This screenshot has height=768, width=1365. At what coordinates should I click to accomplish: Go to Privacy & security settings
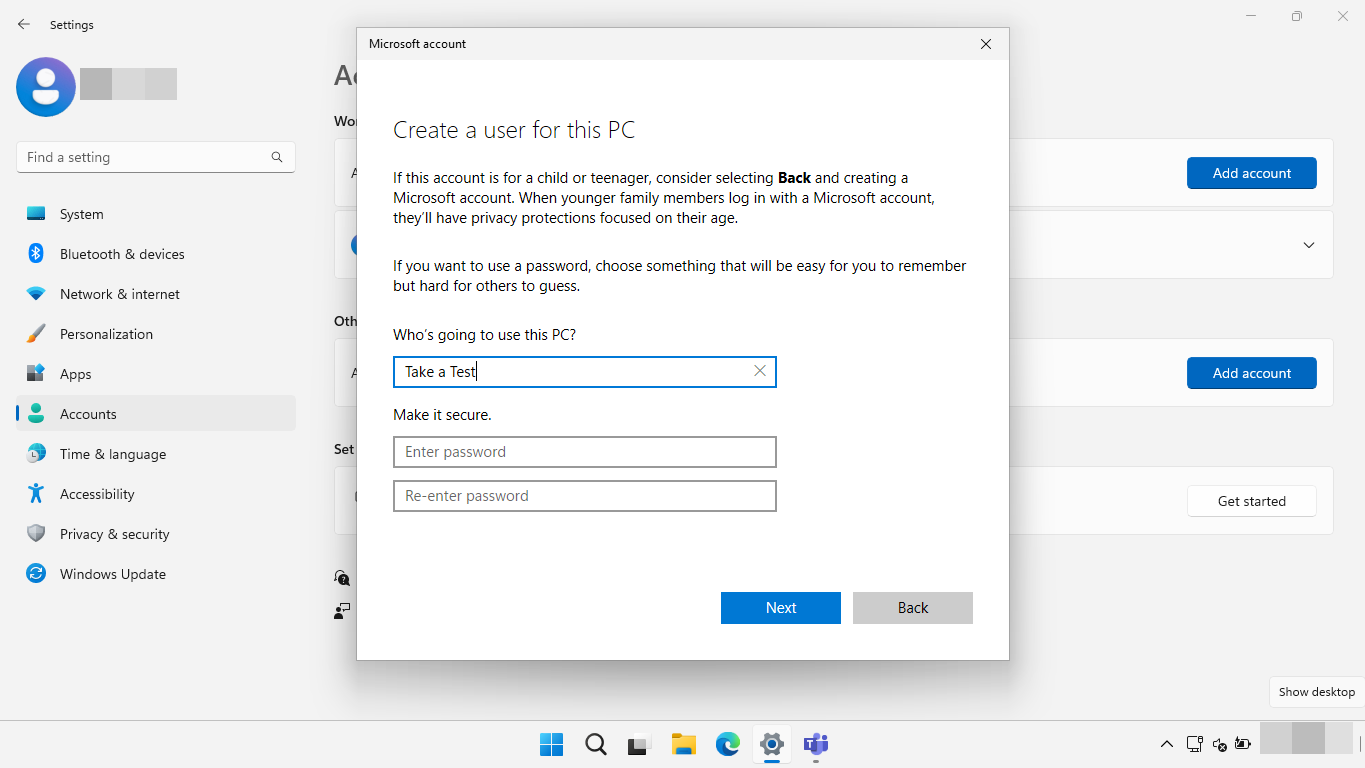click(114, 534)
